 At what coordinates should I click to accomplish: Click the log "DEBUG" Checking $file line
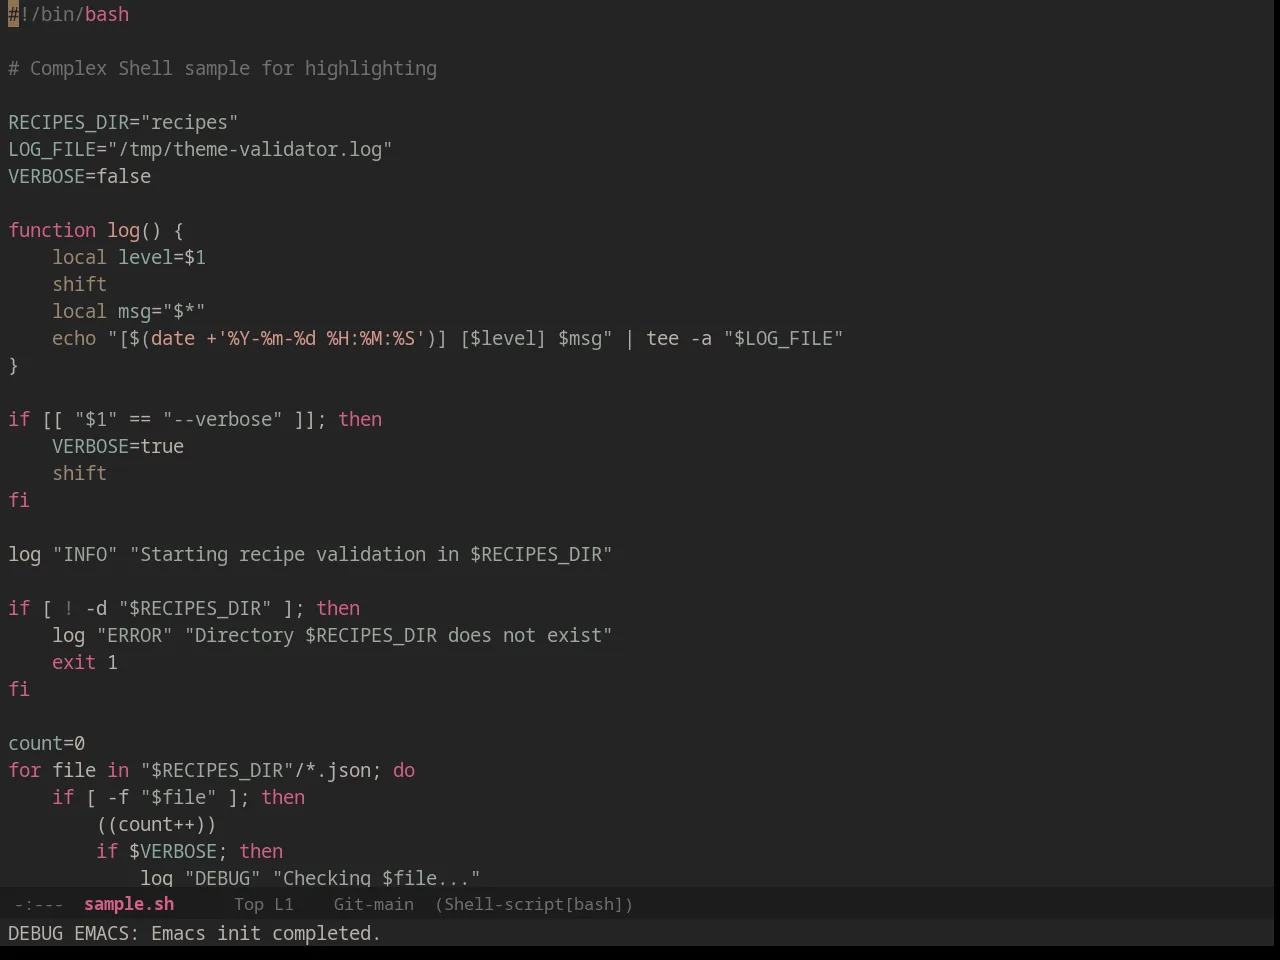310,877
